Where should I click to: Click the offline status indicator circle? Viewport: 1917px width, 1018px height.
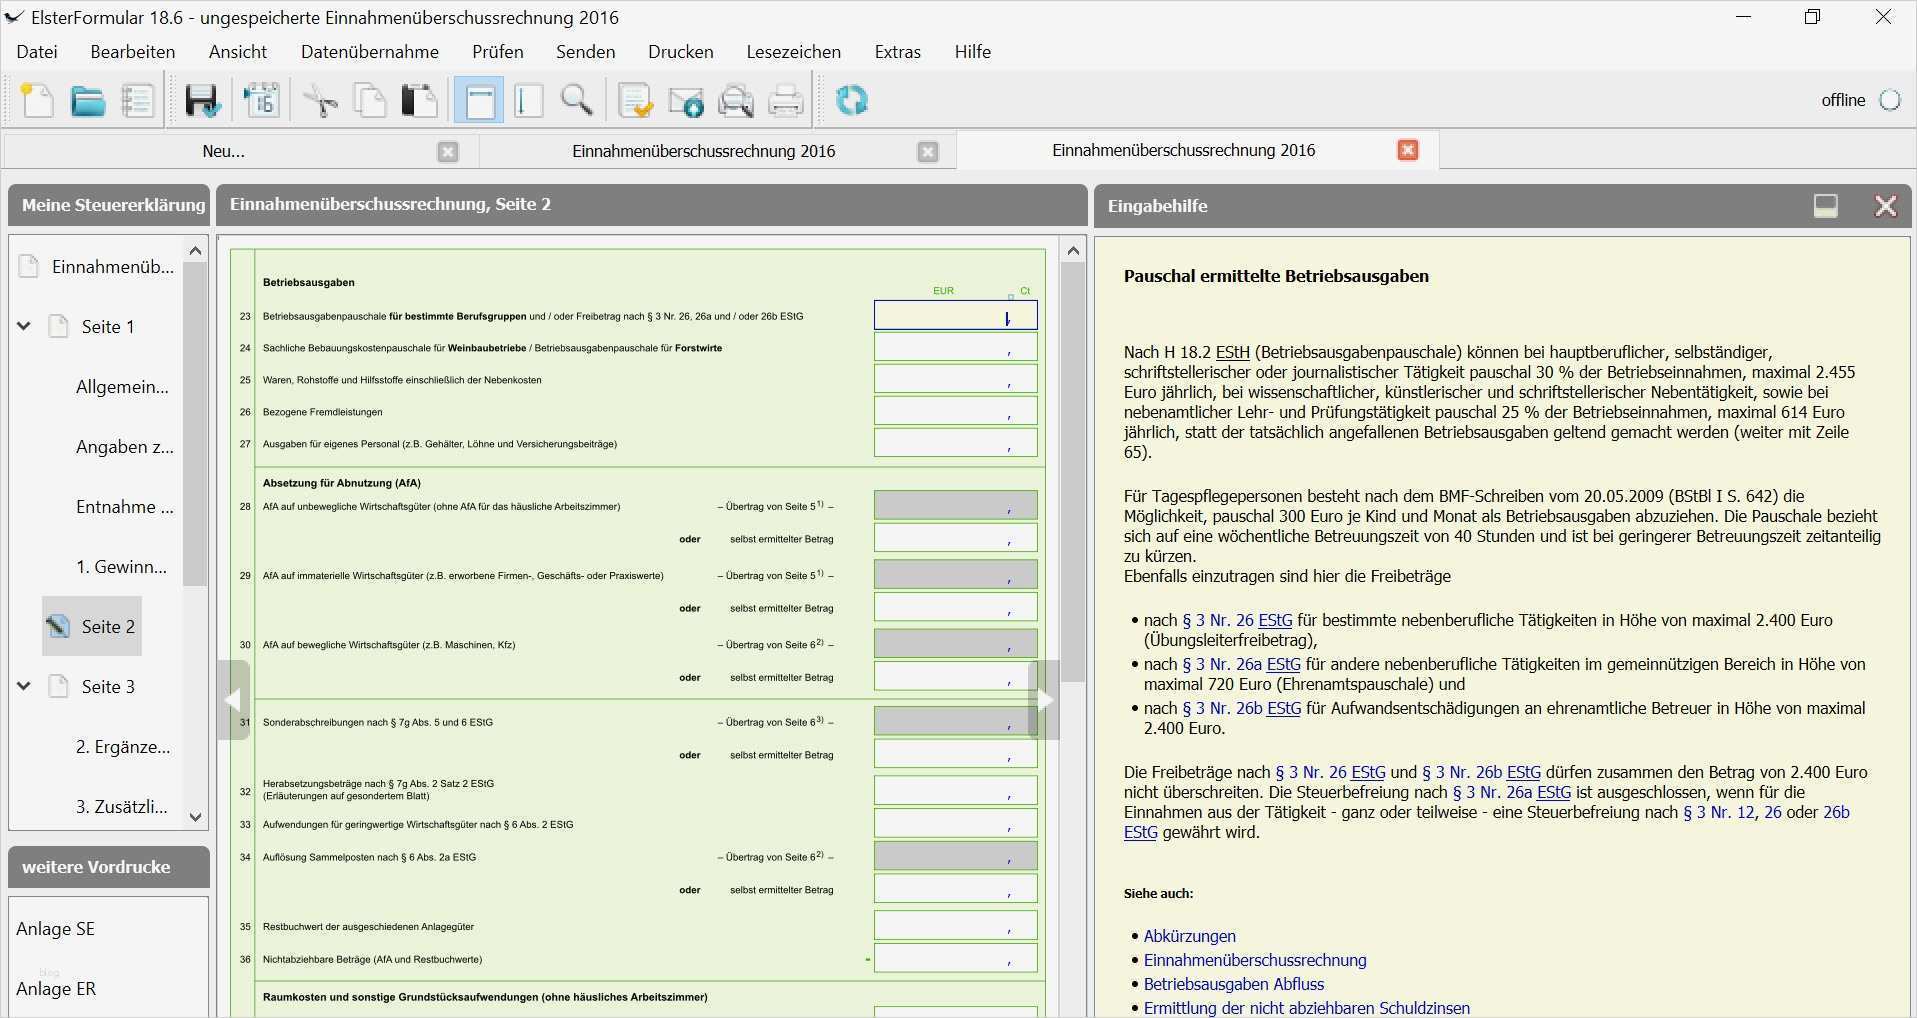point(1889,100)
